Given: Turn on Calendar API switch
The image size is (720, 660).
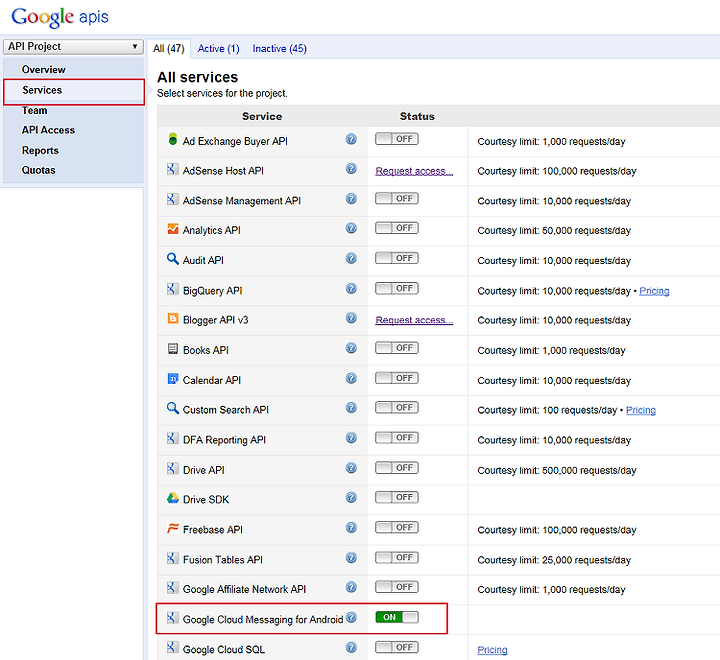Looking at the screenshot, I should [x=397, y=378].
